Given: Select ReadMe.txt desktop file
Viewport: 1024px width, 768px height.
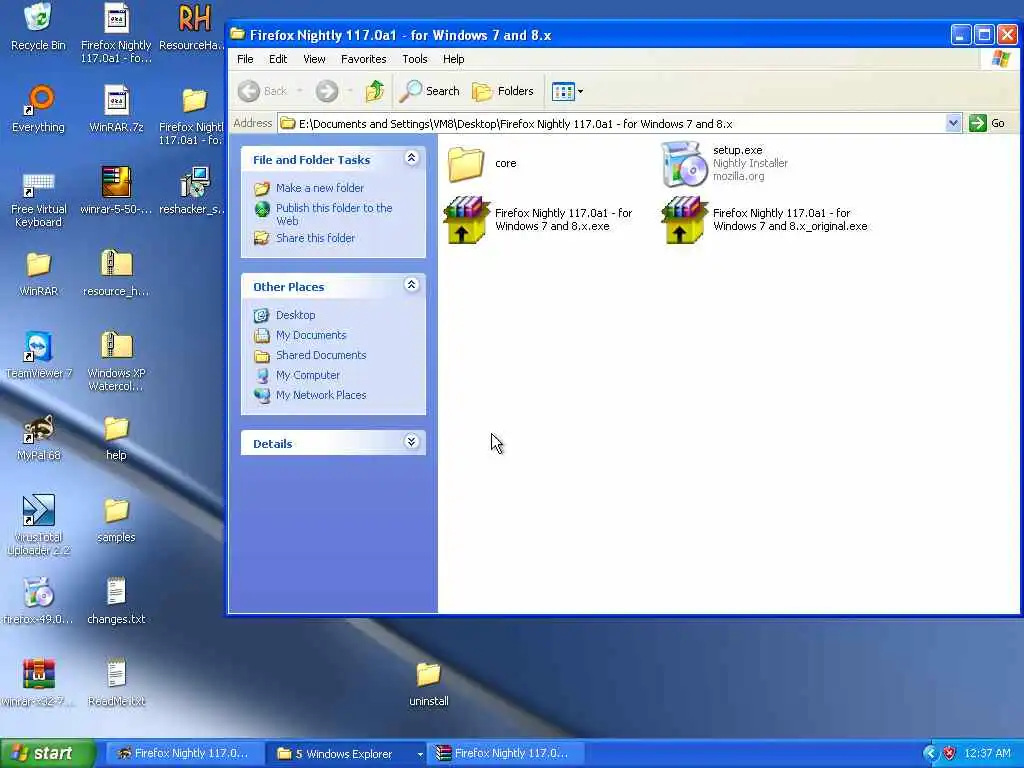Looking at the screenshot, I should coord(116,683).
